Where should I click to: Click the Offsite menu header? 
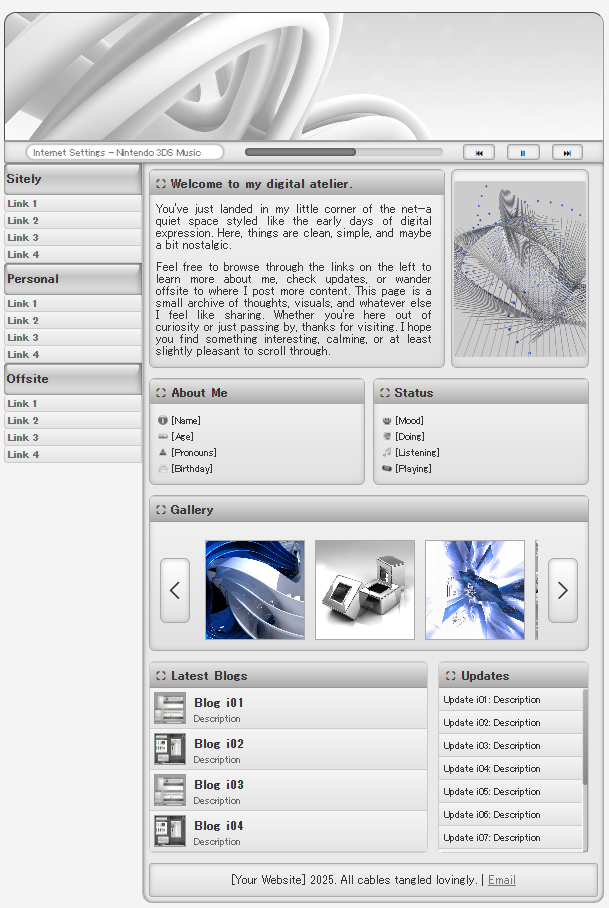72,379
